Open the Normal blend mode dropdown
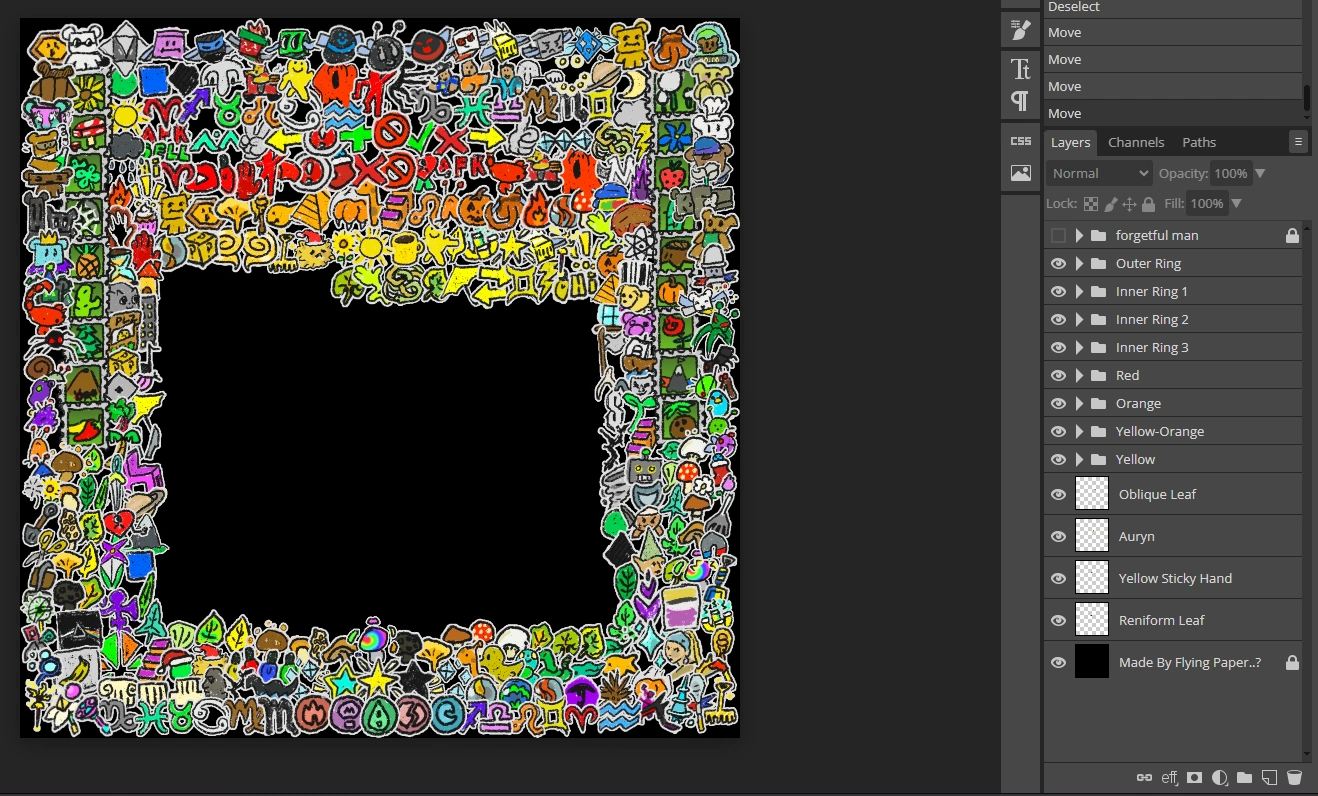 point(1097,173)
